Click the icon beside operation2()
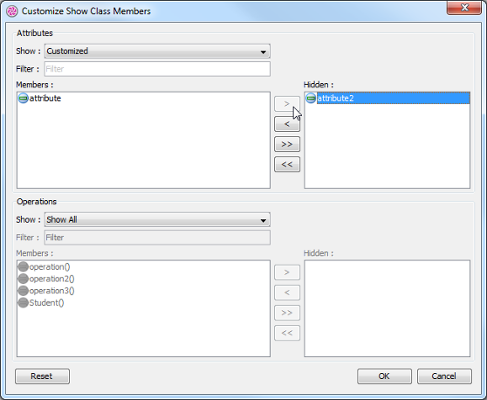Viewport: 487px width, 400px height. click(x=23, y=279)
